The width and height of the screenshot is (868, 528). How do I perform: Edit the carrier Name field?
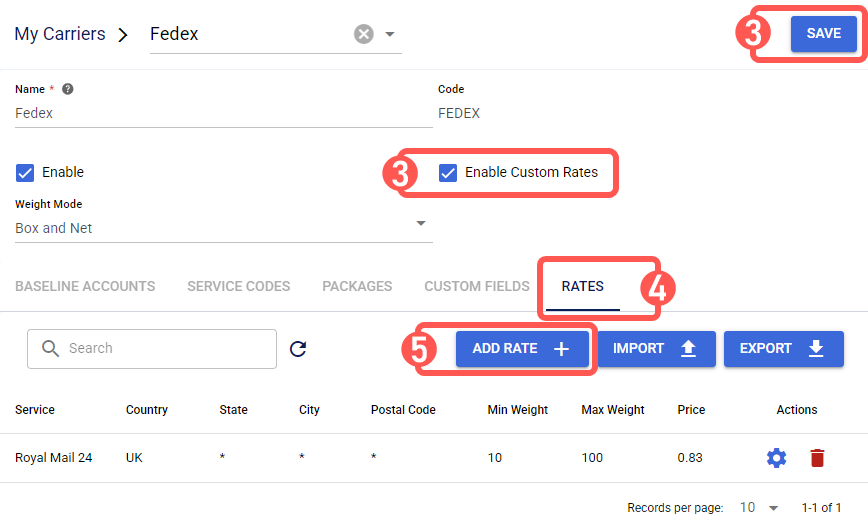(224, 113)
